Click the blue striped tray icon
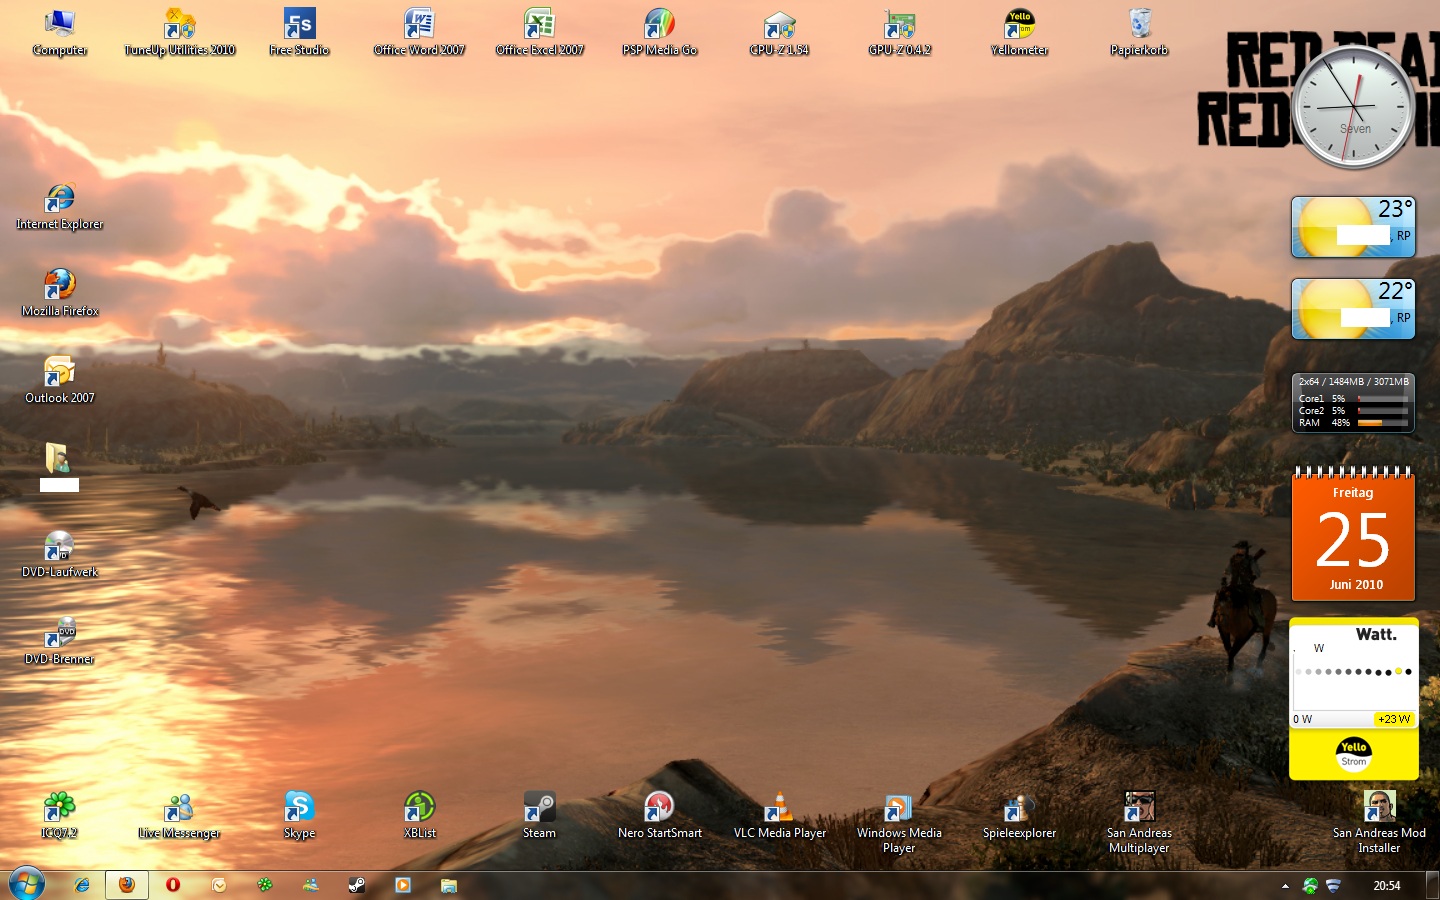The width and height of the screenshot is (1440, 900). click(1333, 885)
